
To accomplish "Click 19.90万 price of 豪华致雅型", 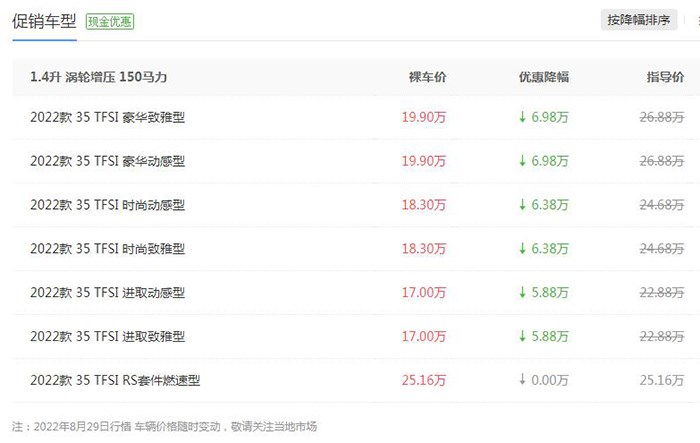I will click(424, 117).
